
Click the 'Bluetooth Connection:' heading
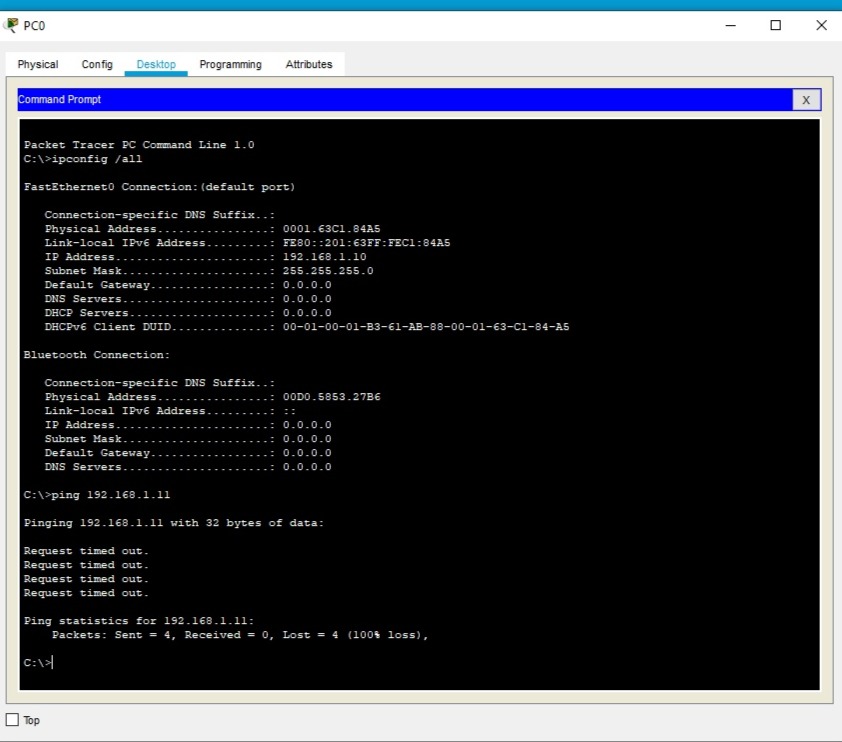(x=97, y=355)
